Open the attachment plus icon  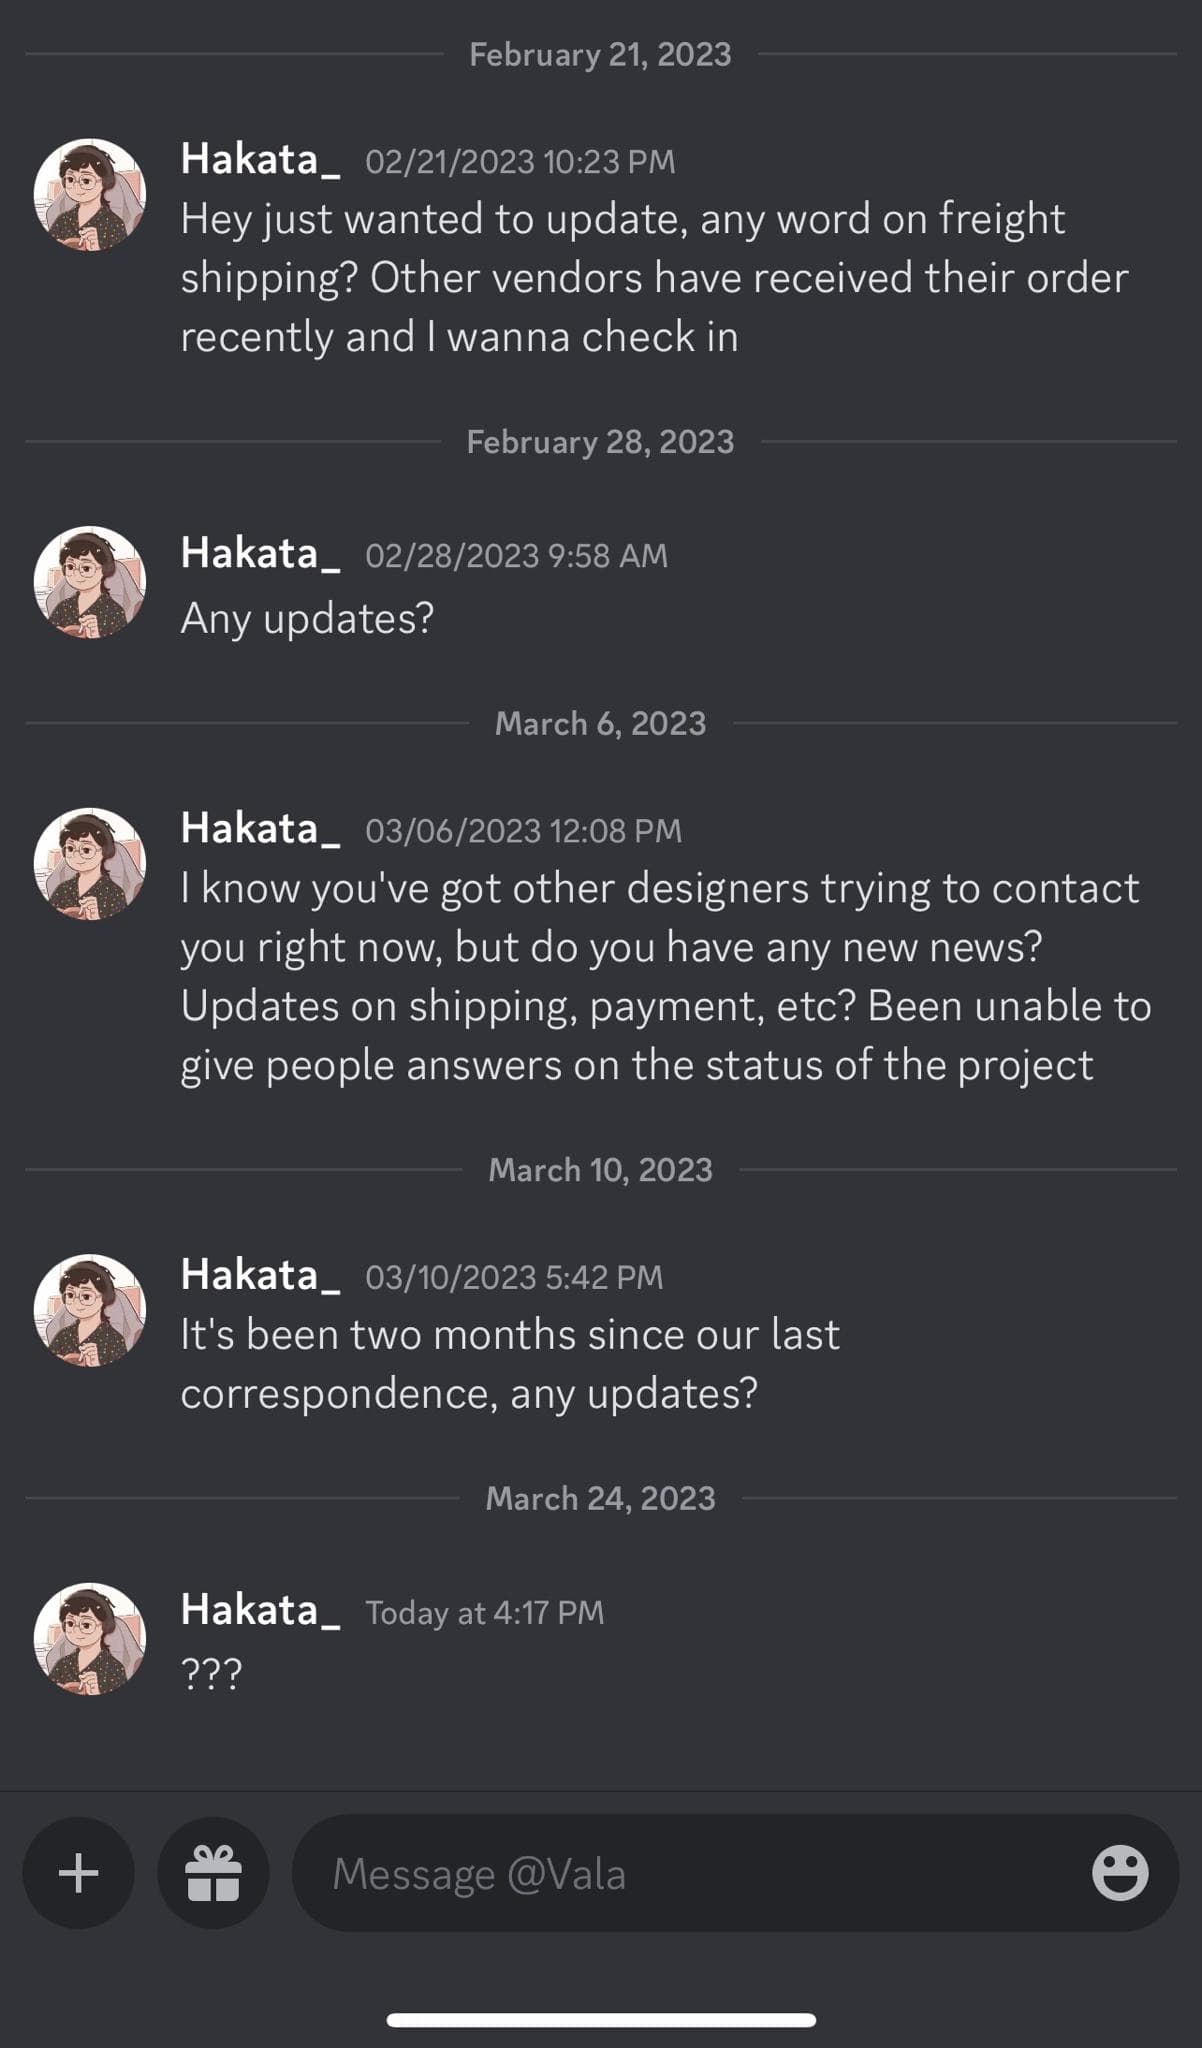[77, 1874]
